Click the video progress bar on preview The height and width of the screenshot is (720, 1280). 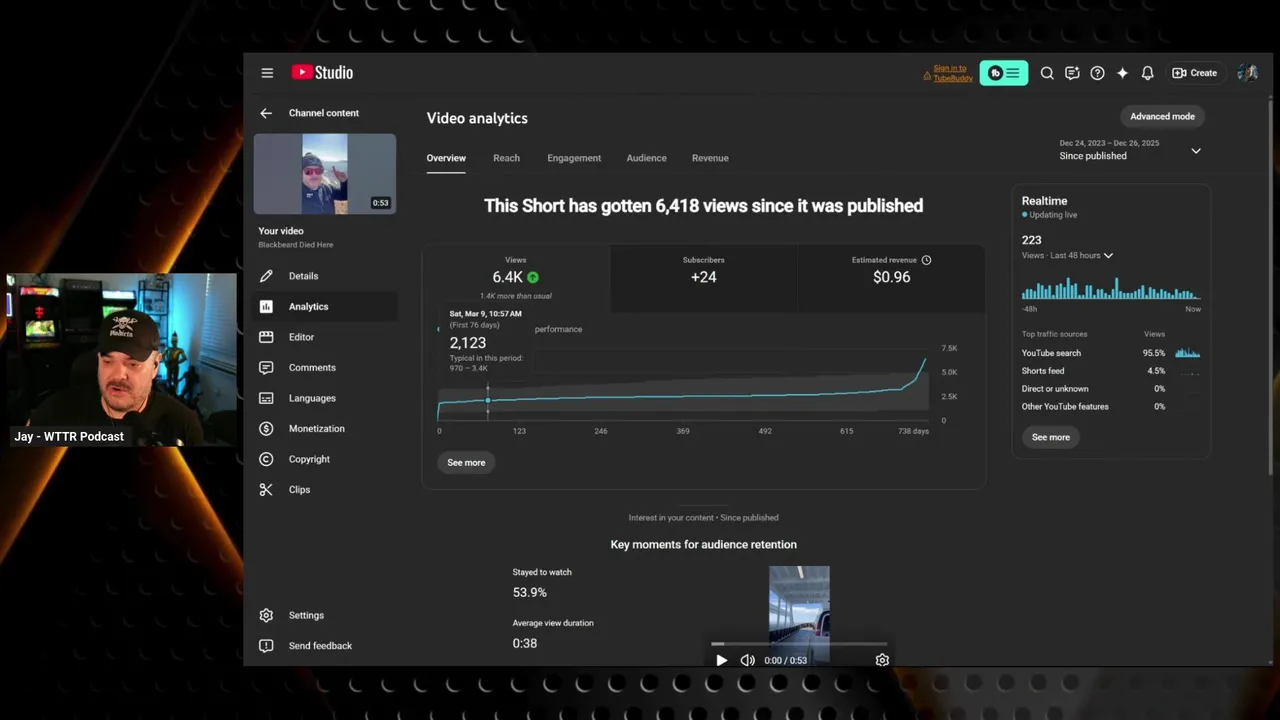[799, 645]
